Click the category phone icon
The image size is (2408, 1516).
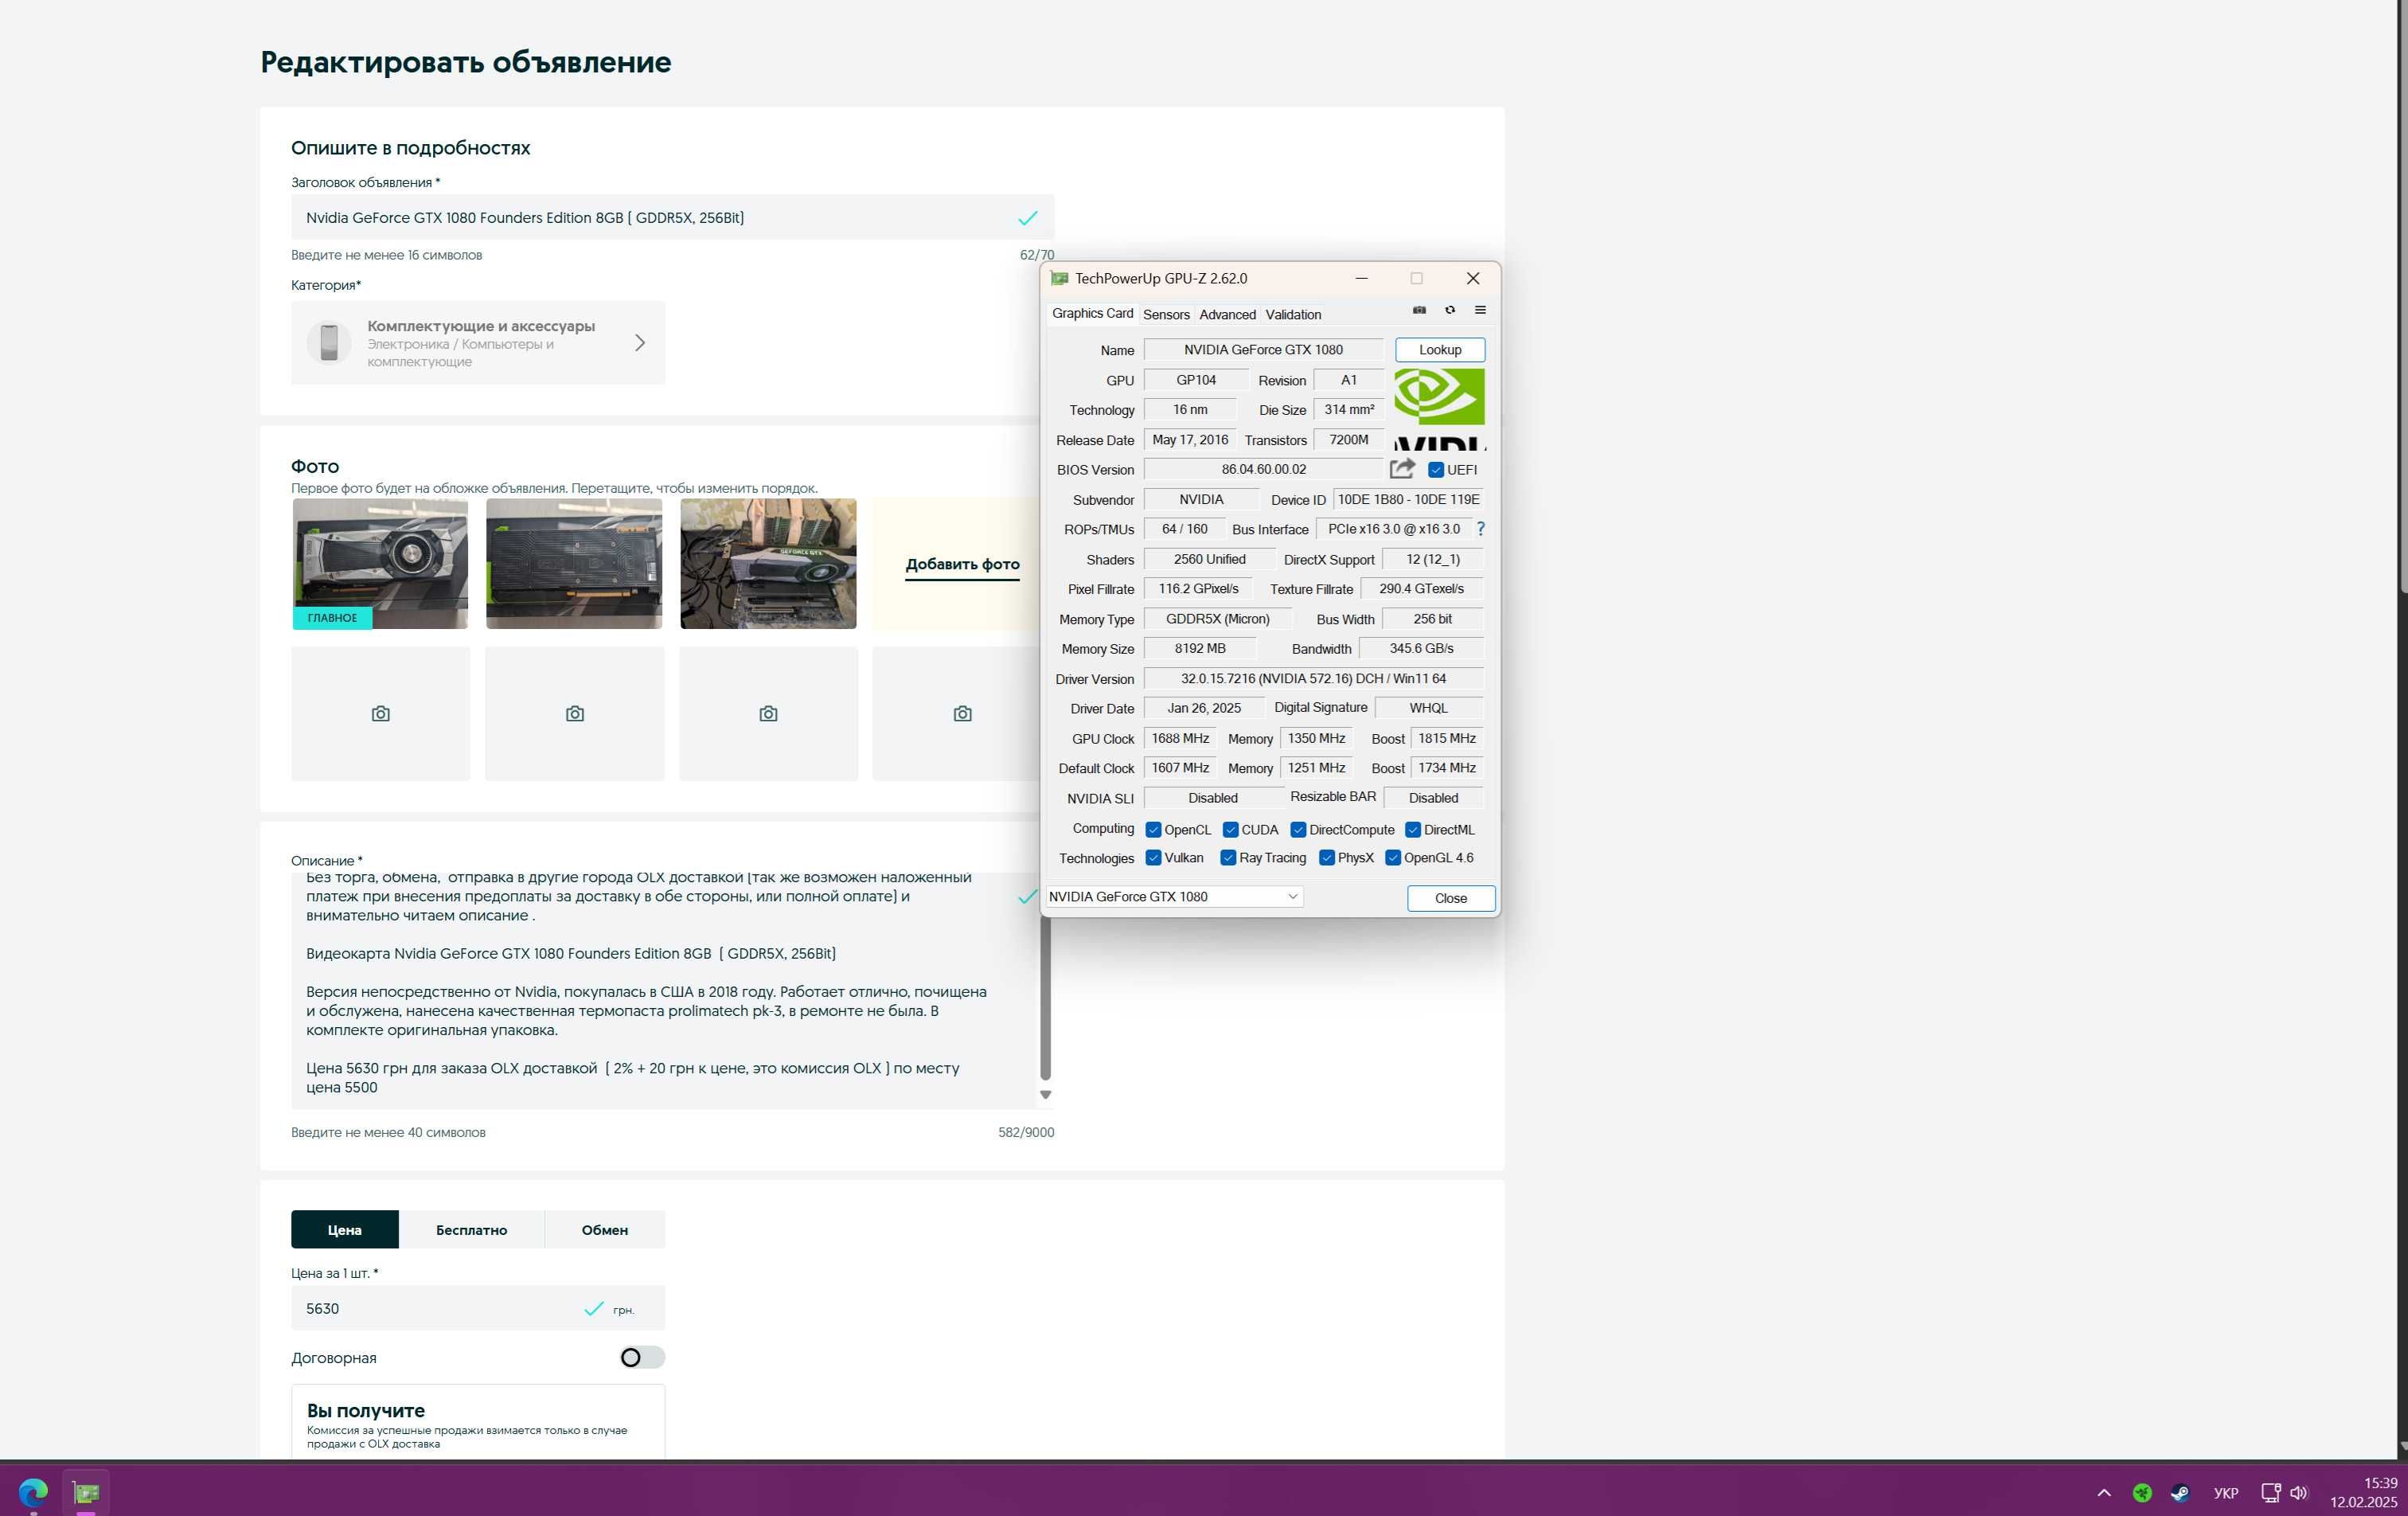click(x=329, y=343)
